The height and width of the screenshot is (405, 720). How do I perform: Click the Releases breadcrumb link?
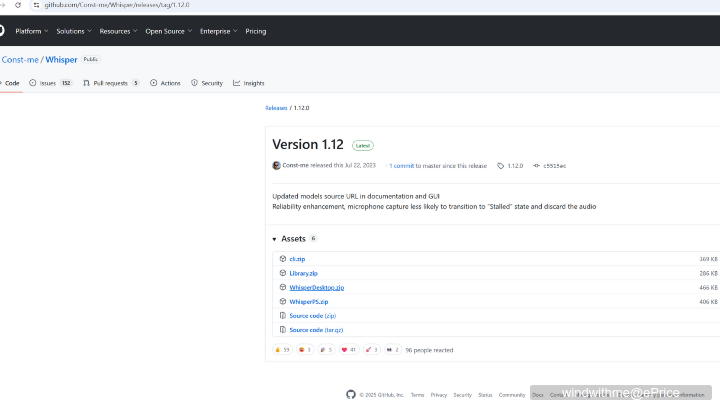tap(276, 107)
